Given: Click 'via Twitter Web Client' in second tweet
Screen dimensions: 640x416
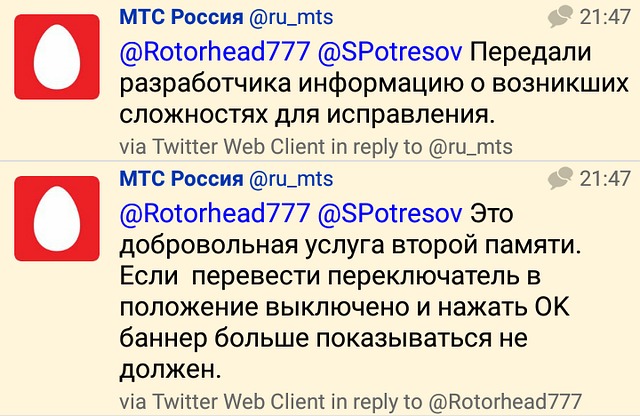Looking at the screenshot, I should tap(222, 401).
